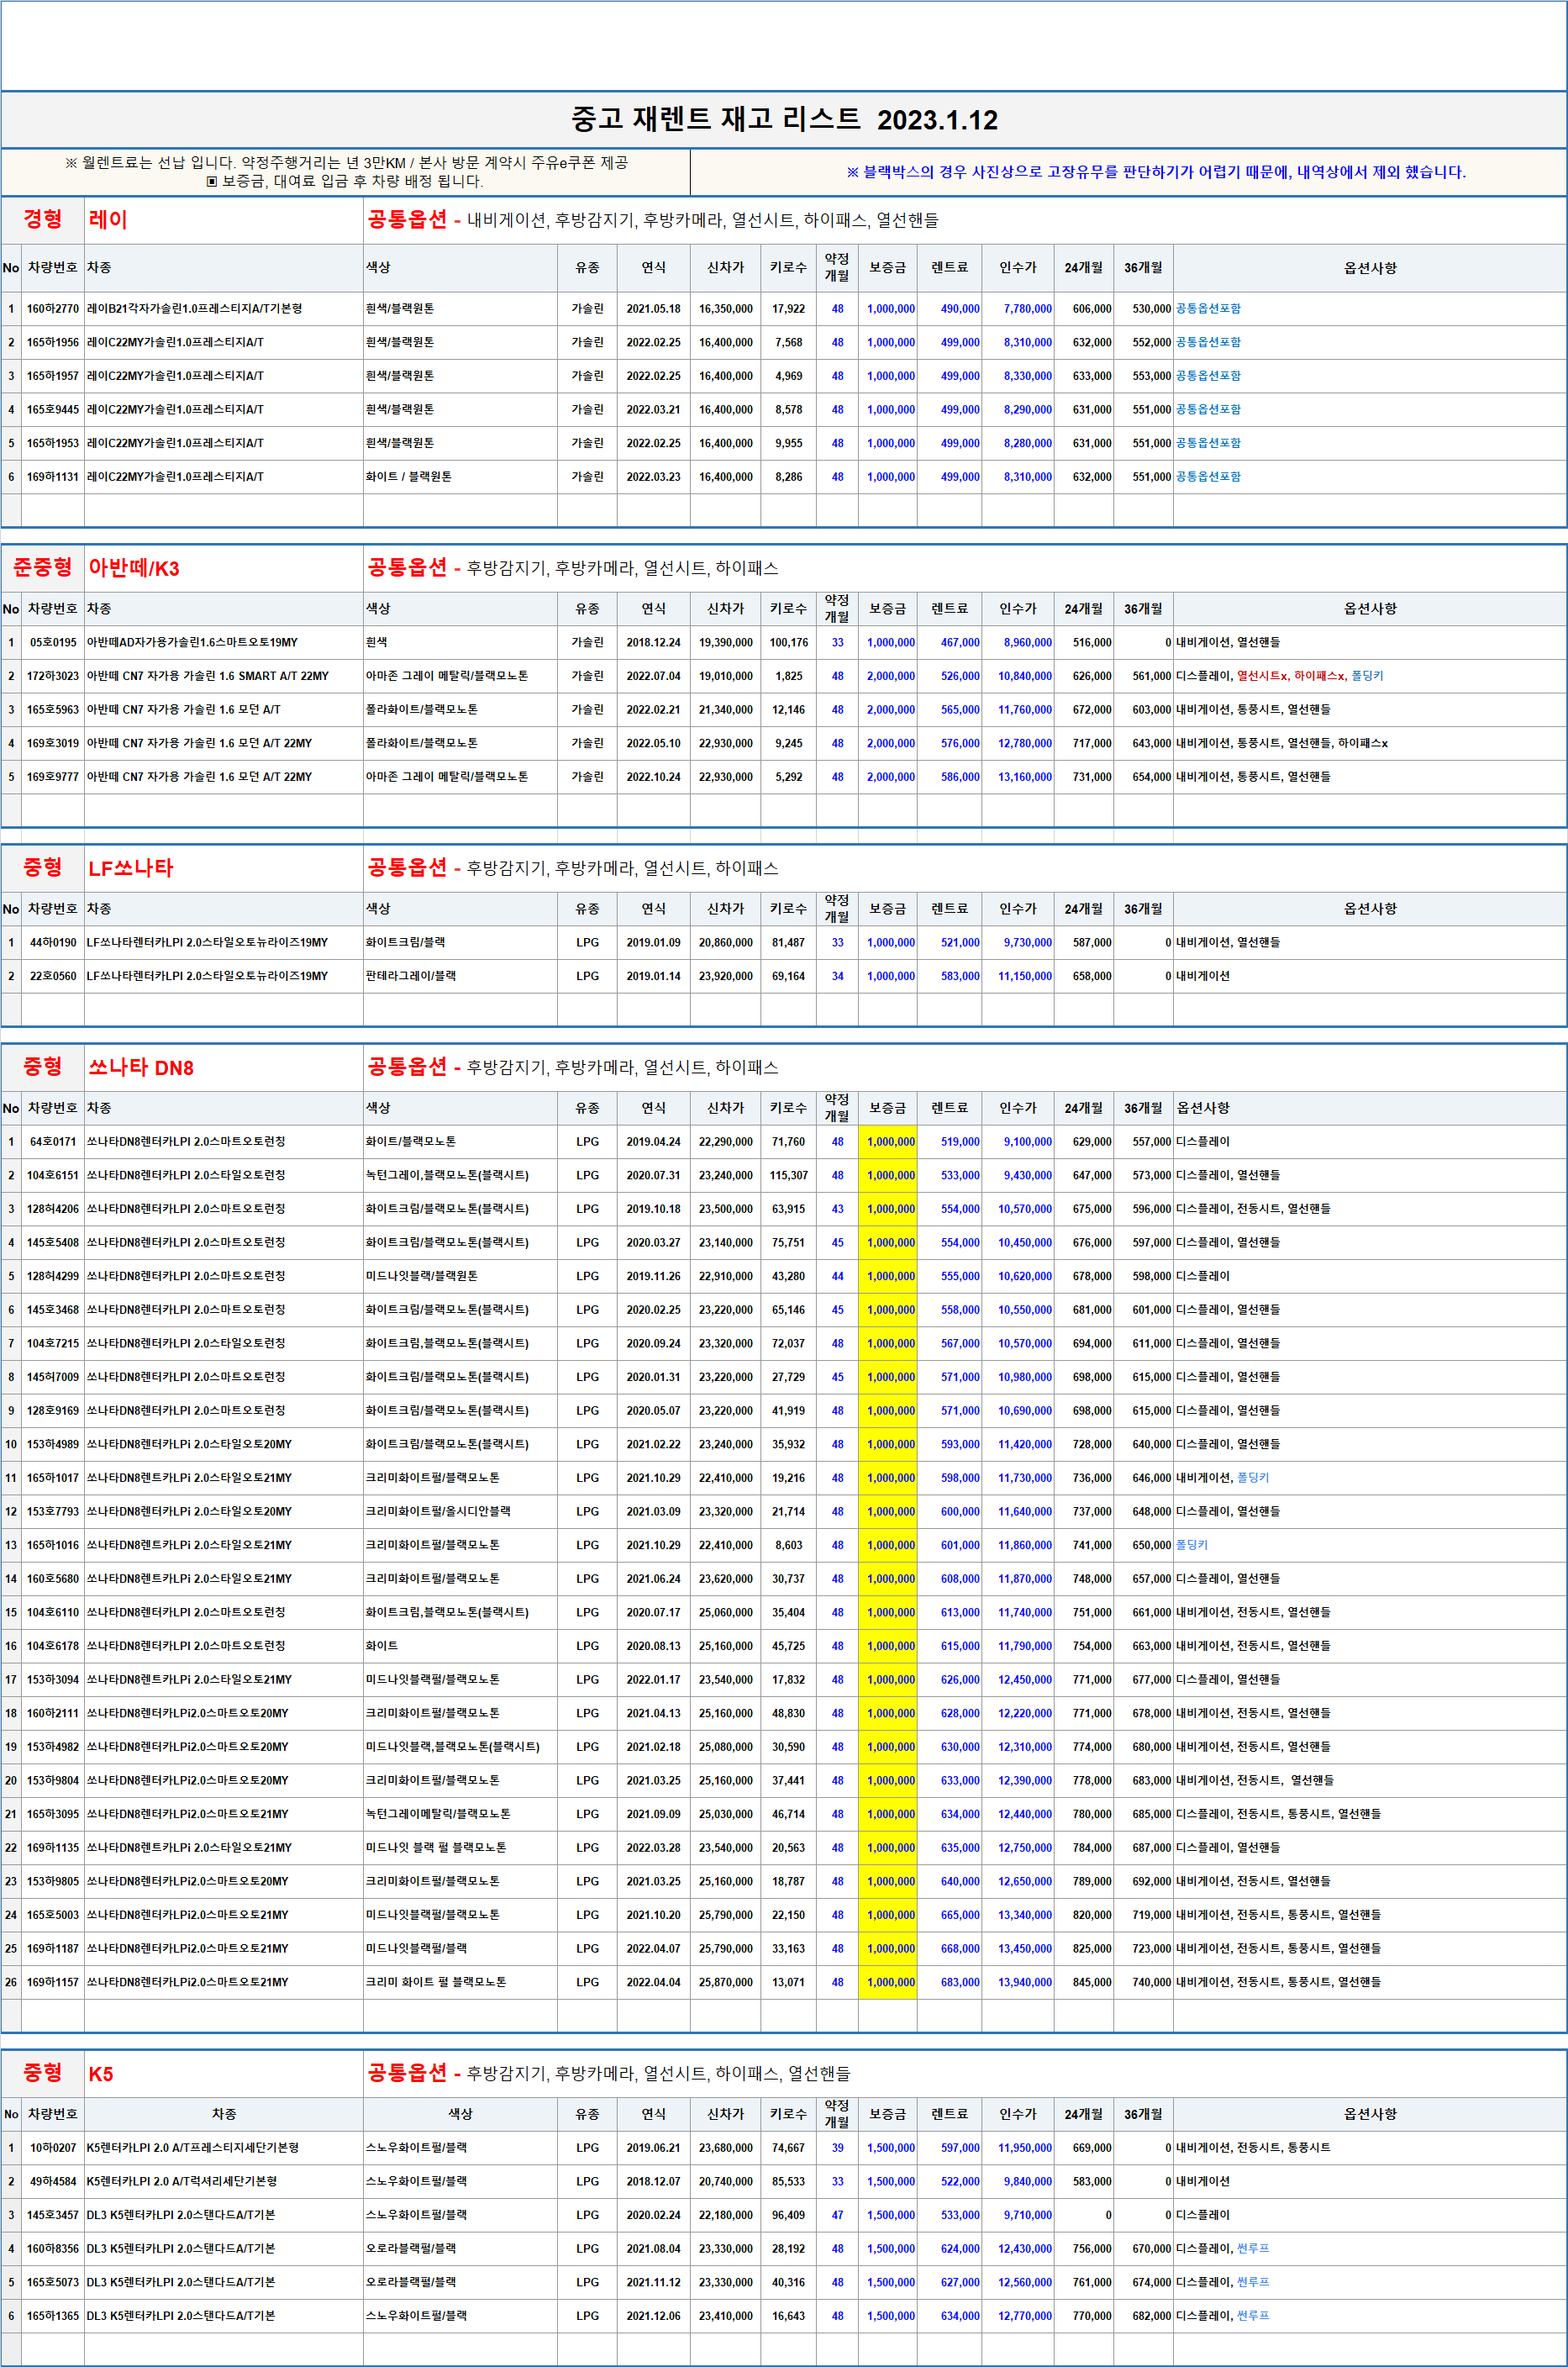This screenshot has width=1568, height=2367.
Task: Click options 디스플레이, 열선시트x, 하이패스x, 폴딩키
Action: point(1280,676)
